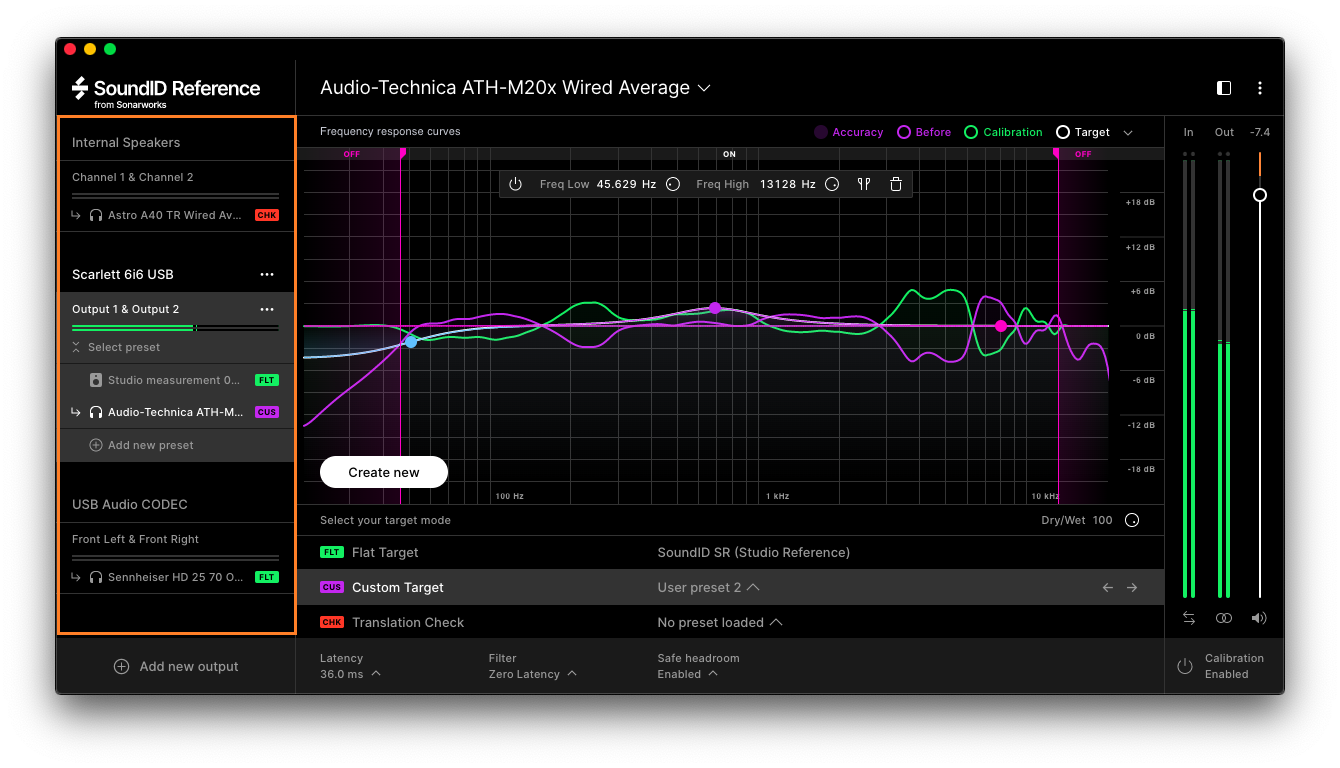1340x768 pixels.
Task: Toggle the Accuracy curve visibility
Action: [x=848, y=132]
